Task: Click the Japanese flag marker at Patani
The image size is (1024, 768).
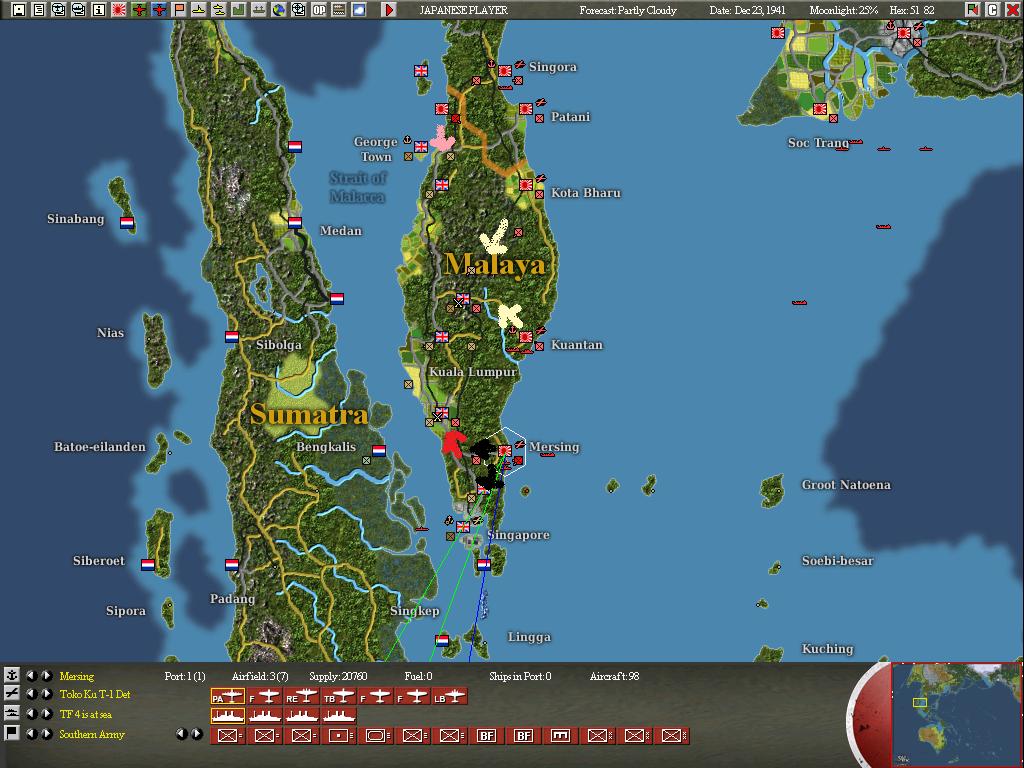Action: click(526, 108)
